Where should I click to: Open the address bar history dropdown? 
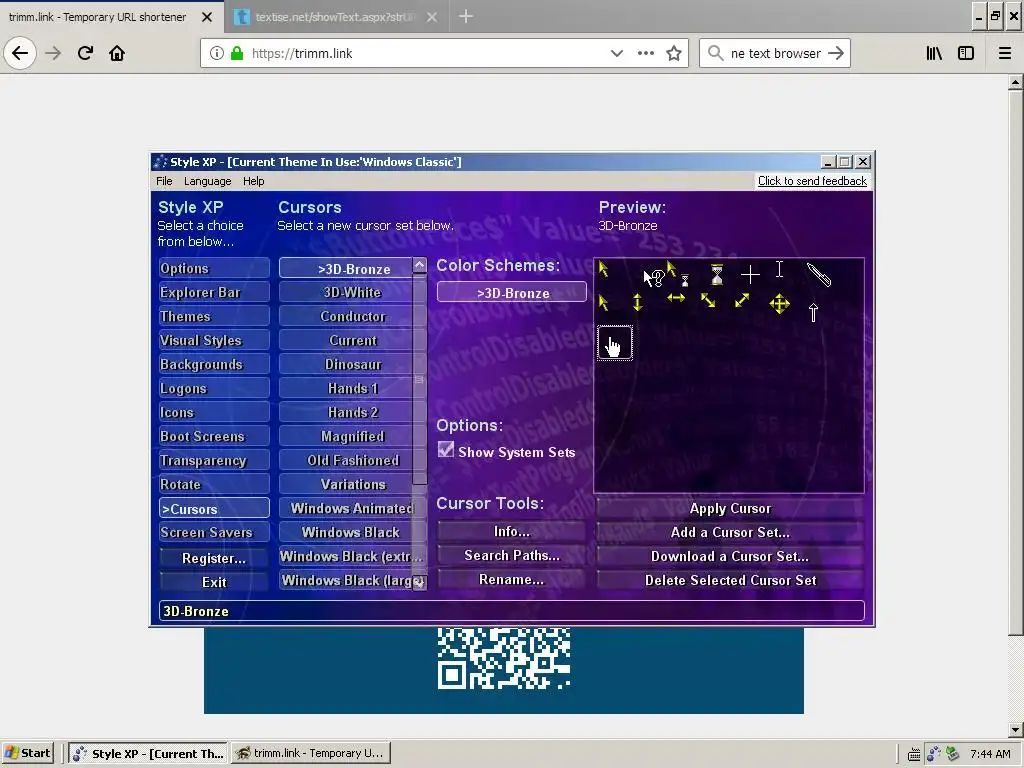coord(616,54)
